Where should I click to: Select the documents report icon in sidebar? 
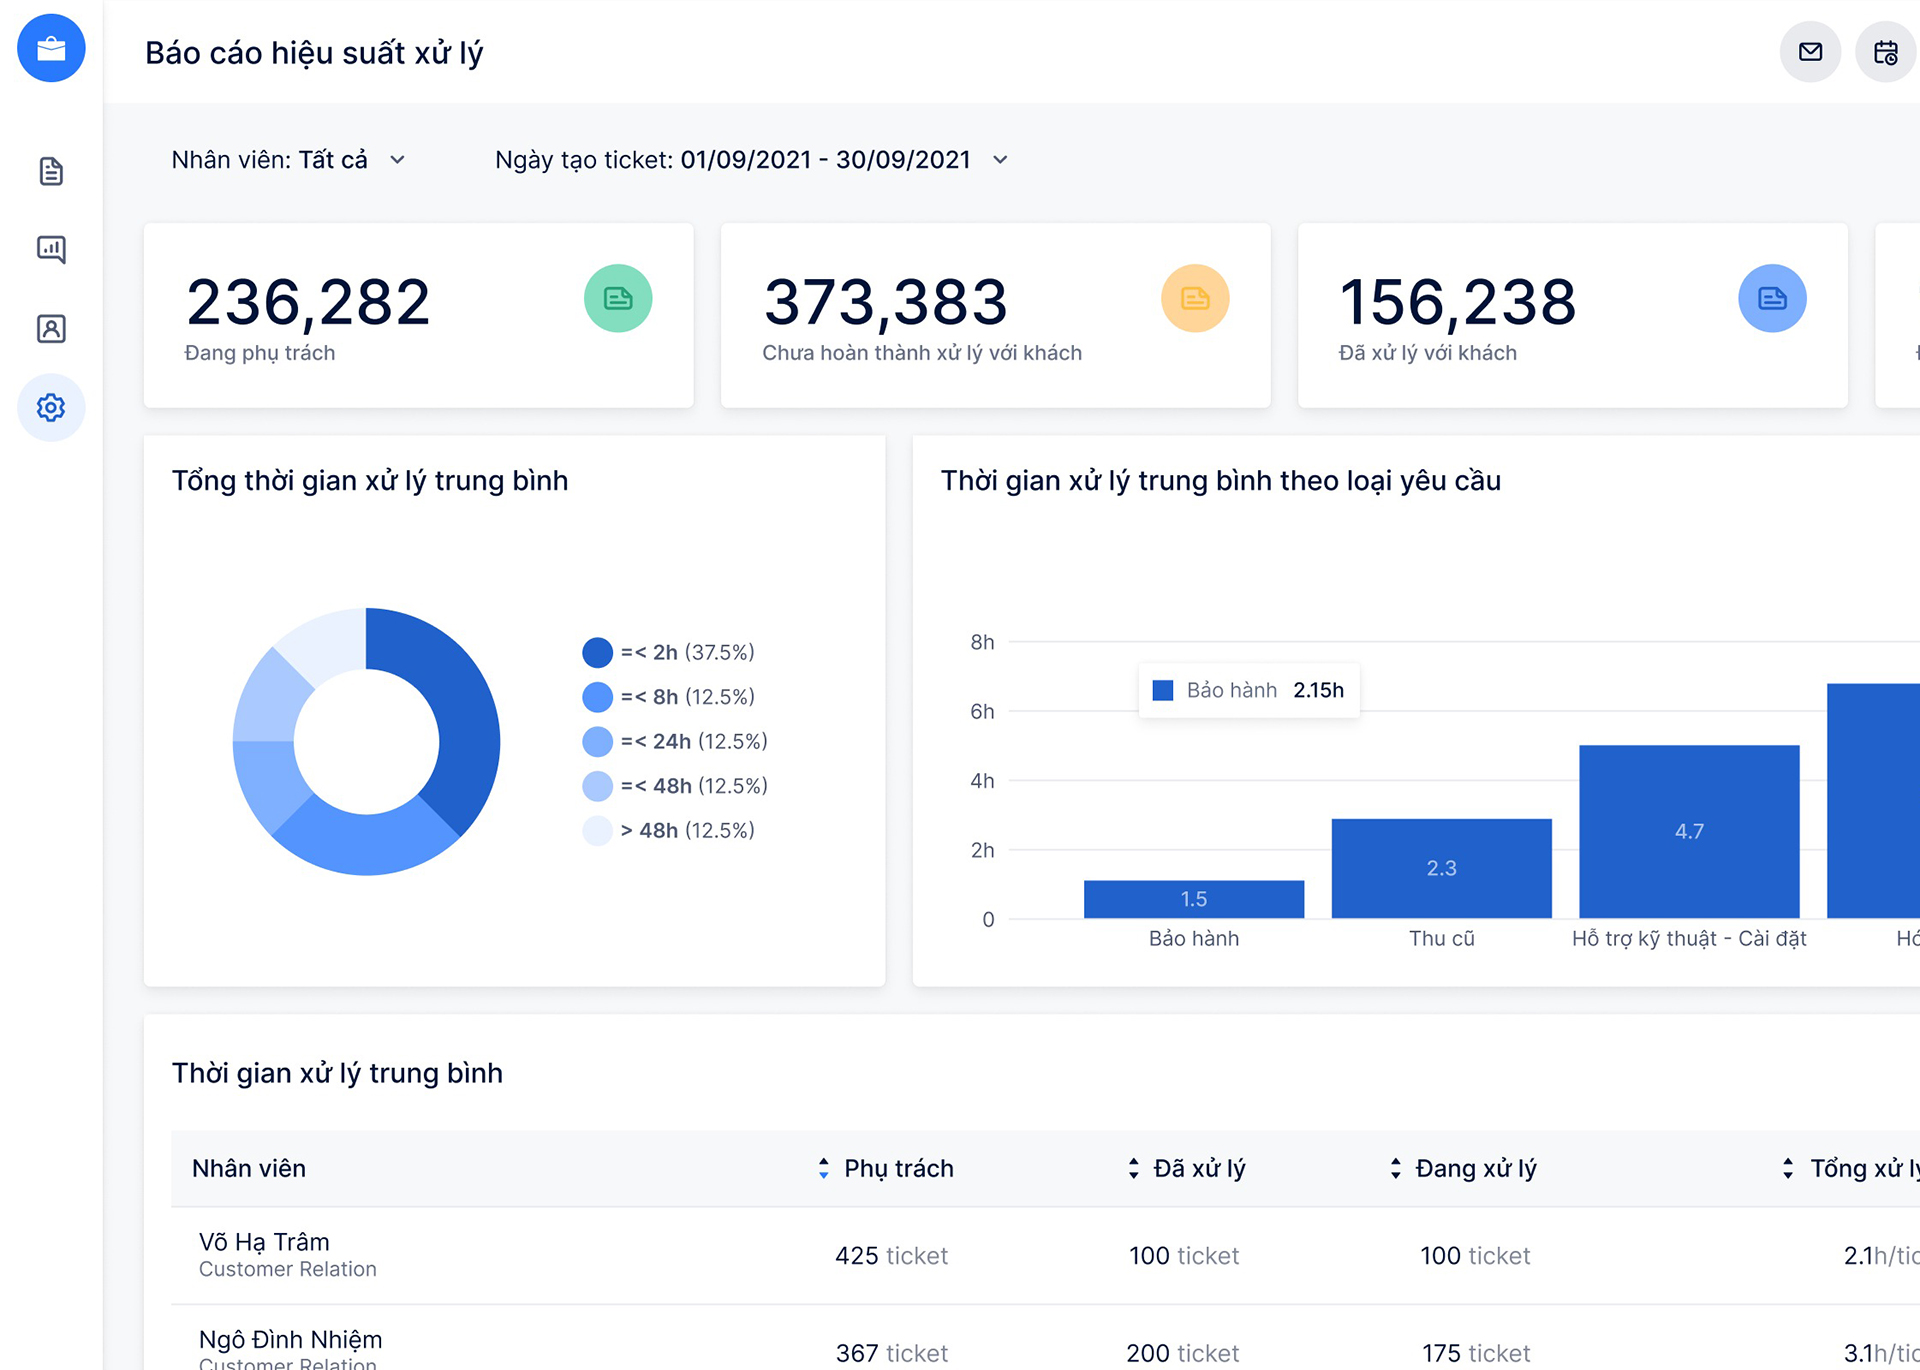(x=51, y=171)
